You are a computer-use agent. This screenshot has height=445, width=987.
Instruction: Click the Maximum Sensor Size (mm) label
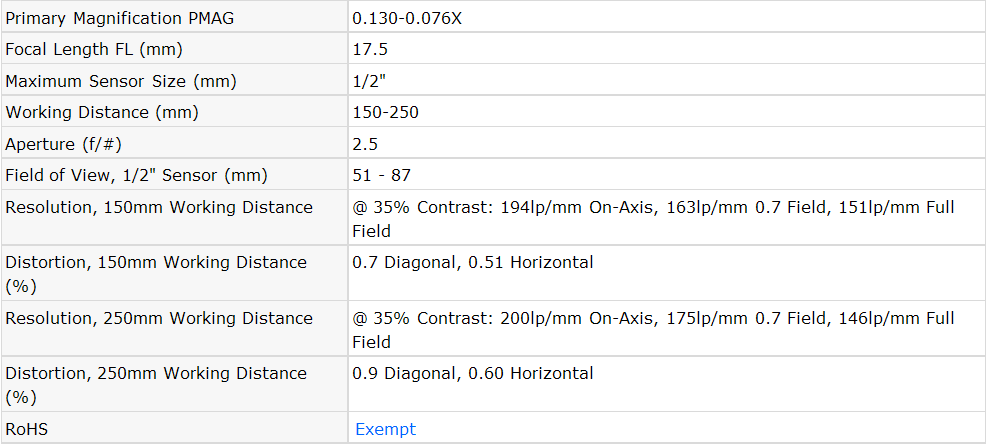(x=121, y=81)
